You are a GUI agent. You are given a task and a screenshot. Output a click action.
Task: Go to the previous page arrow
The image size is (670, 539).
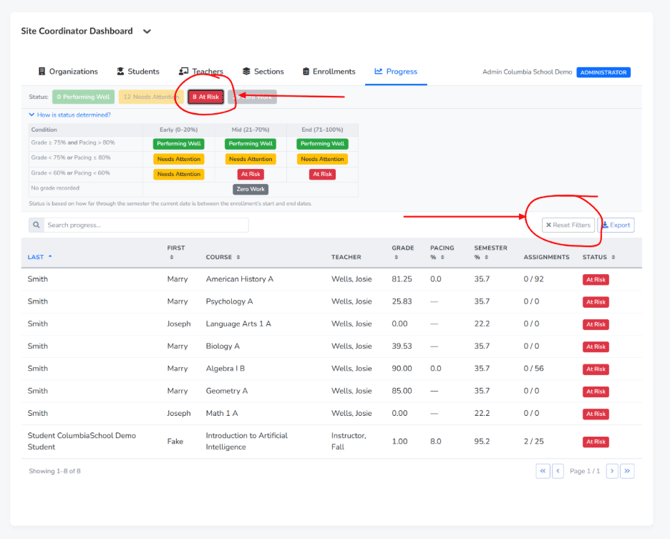tap(558, 471)
